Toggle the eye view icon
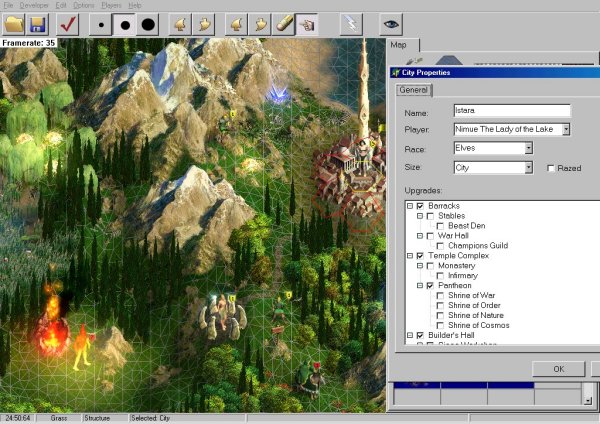Image resolution: width=600 pixels, height=424 pixels. (x=391, y=25)
